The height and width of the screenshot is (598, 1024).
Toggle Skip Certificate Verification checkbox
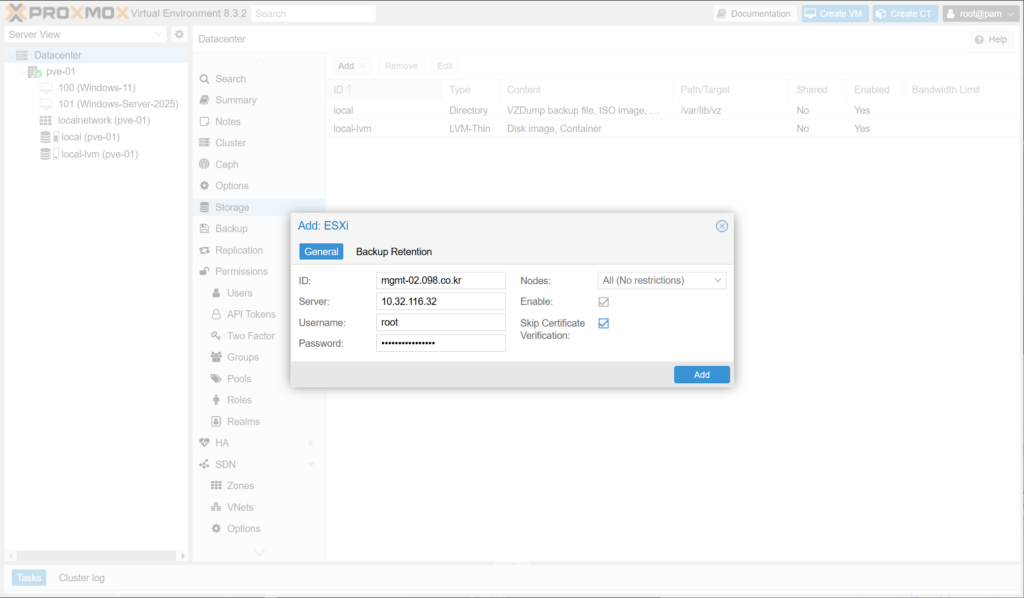pos(603,323)
